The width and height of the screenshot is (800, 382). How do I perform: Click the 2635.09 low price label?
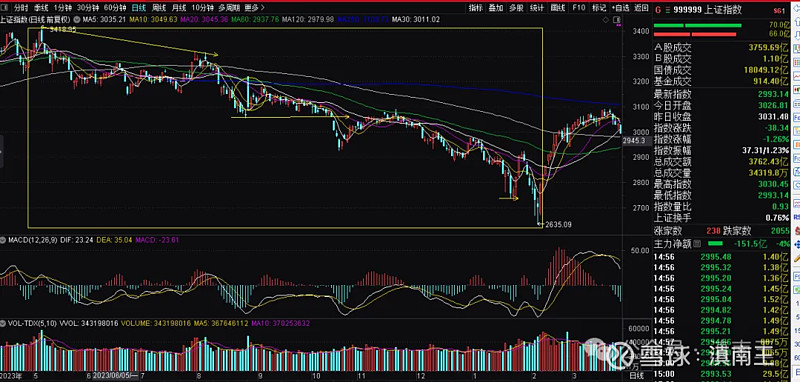coord(558,224)
